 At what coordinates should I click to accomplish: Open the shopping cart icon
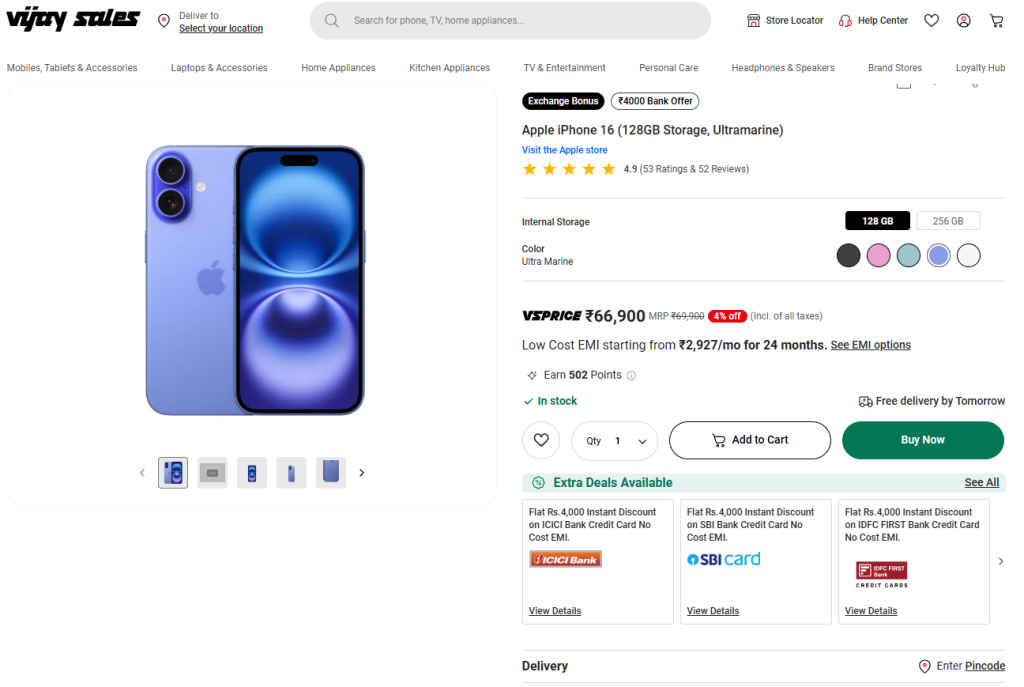pos(996,20)
